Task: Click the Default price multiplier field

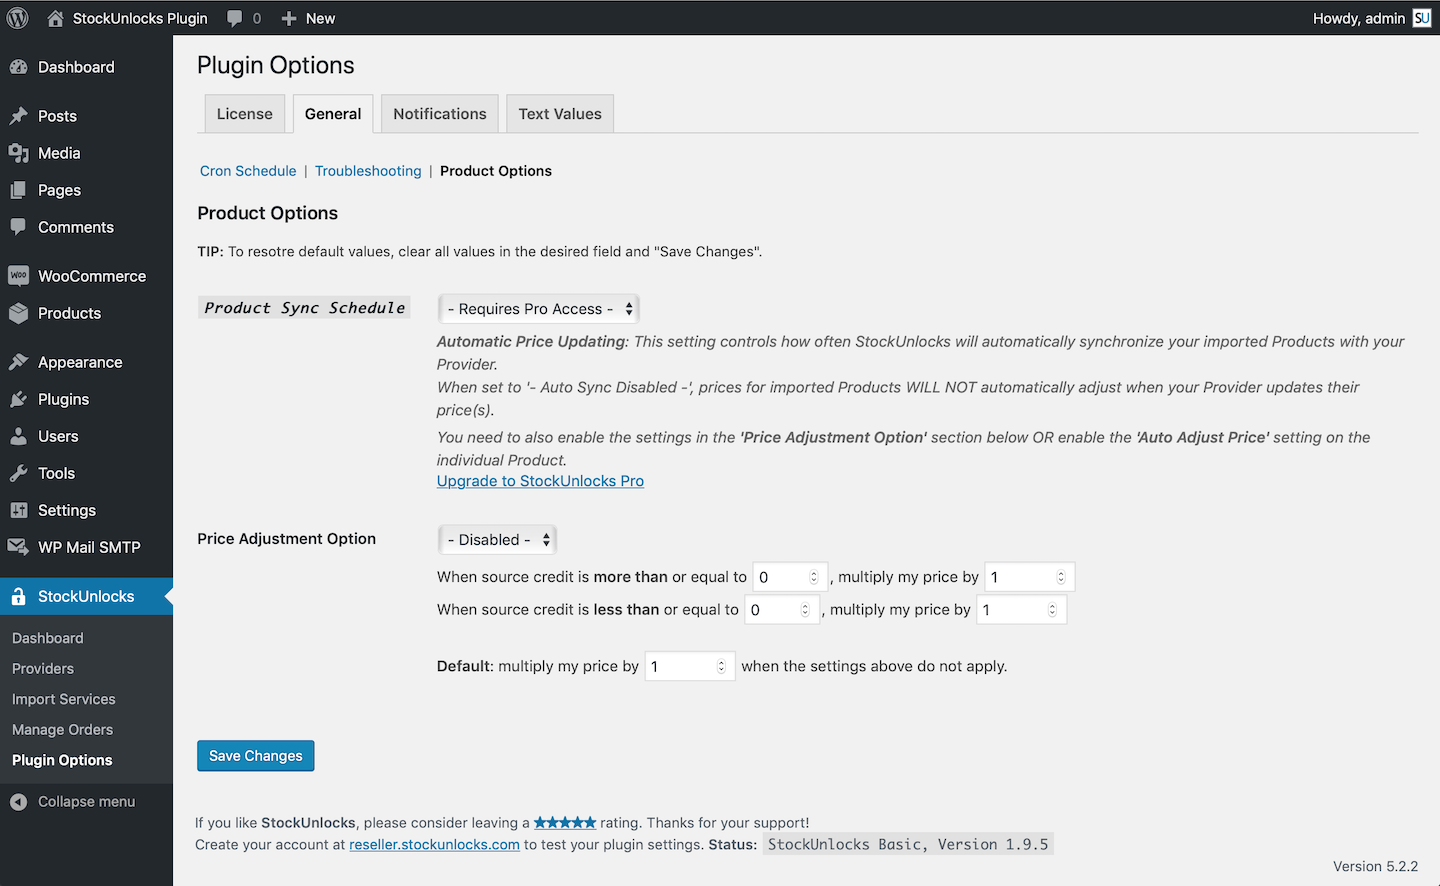Action: 680,666
